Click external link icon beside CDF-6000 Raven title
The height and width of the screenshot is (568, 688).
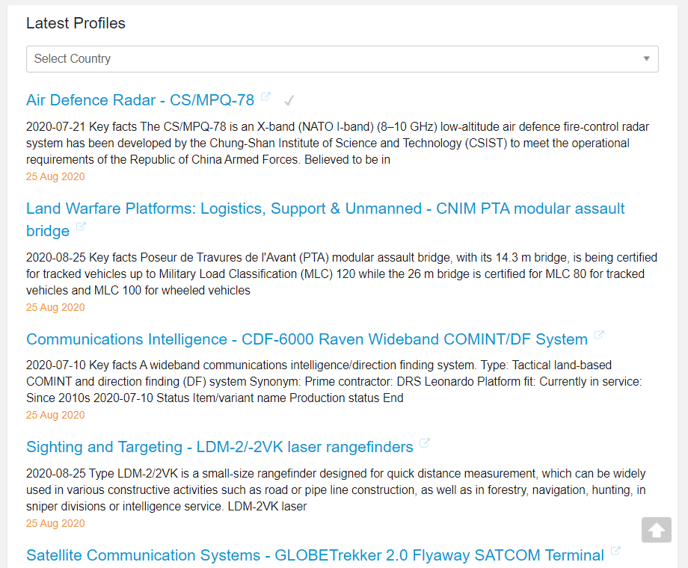click(x=599, y=336)
